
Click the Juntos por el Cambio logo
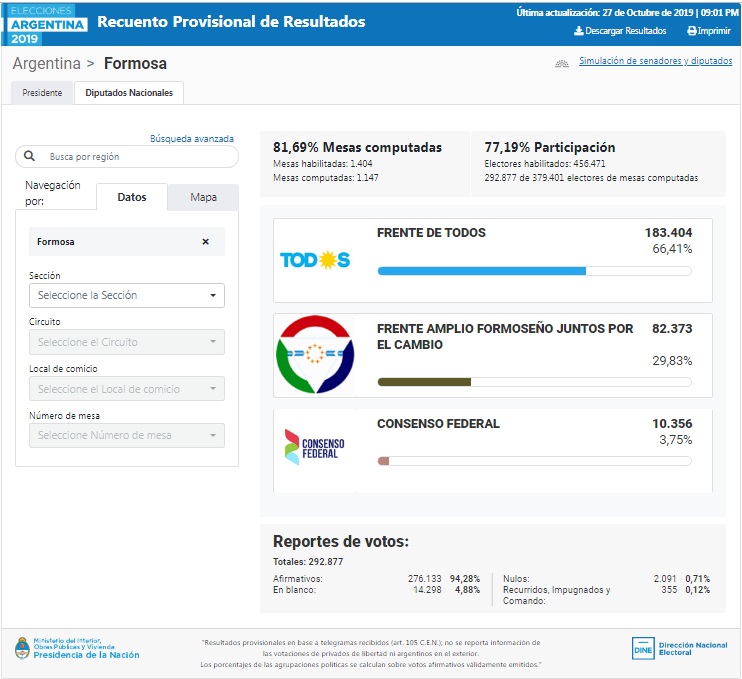click(315, 354)
